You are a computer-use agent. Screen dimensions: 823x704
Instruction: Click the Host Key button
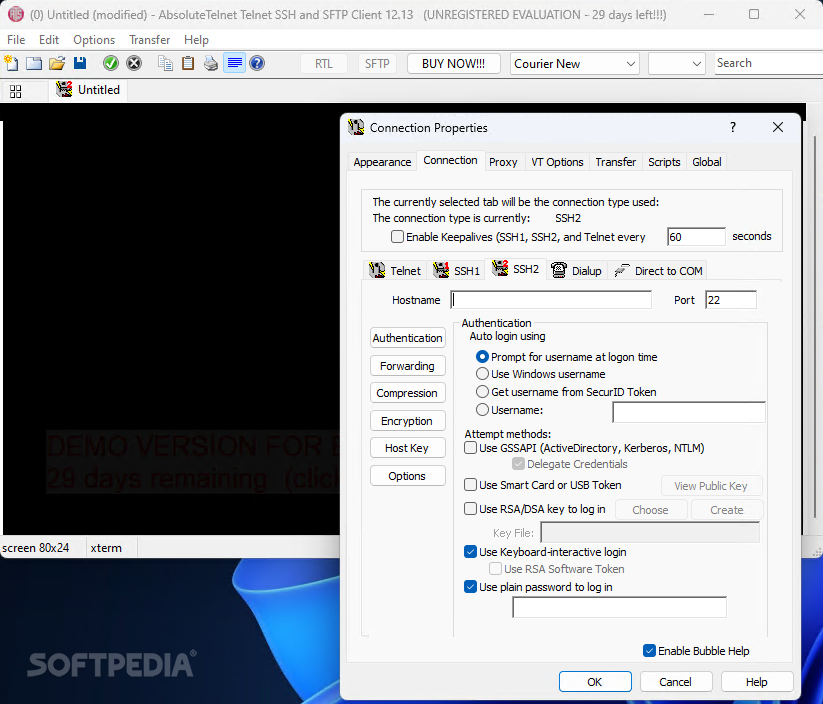[x=407, y=448]
